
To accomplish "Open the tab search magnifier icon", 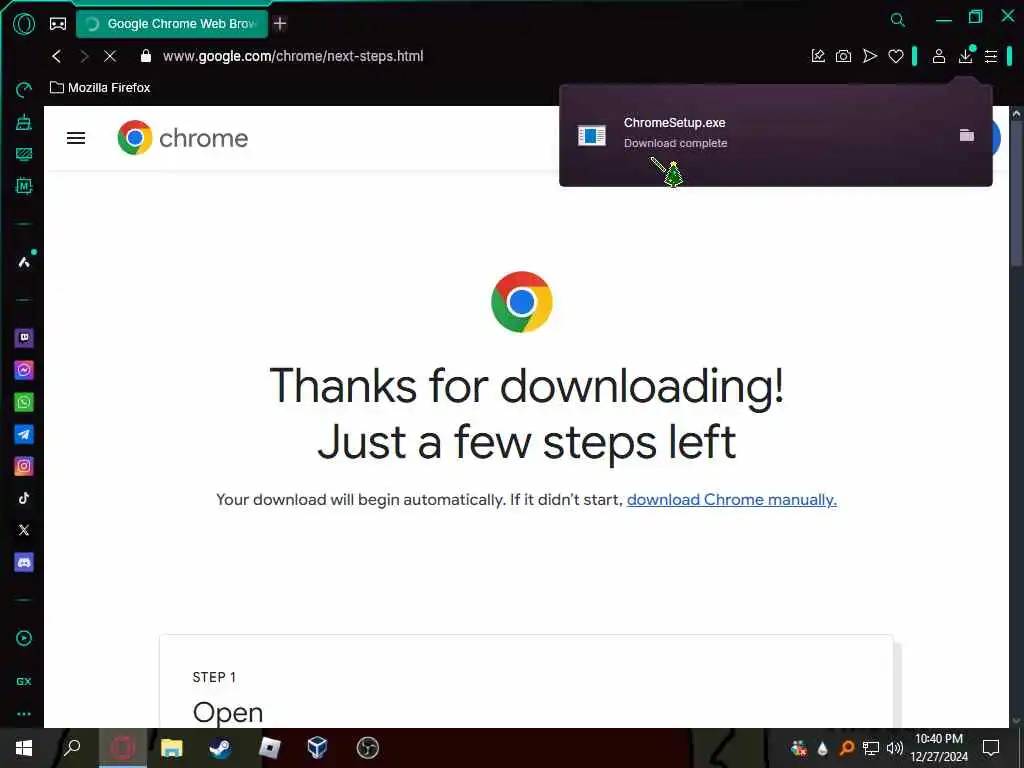I will [898, 20].
